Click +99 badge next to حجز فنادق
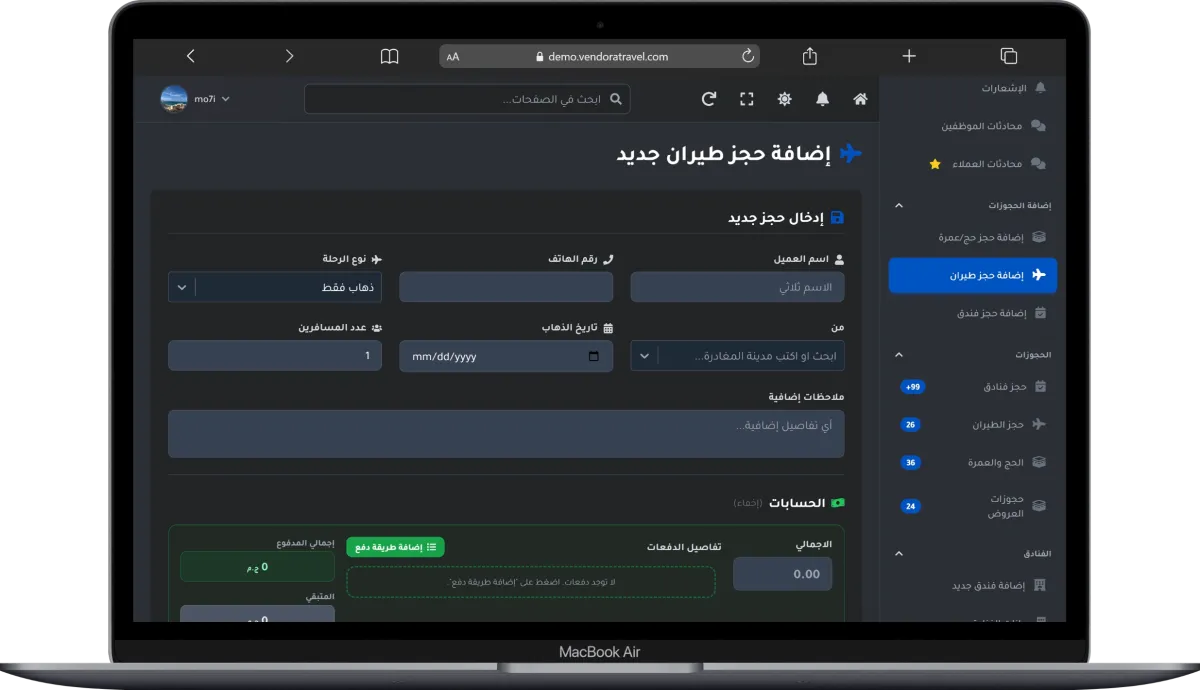The width and height of the screenshot is (1200, 690). (x=911, y=387)
